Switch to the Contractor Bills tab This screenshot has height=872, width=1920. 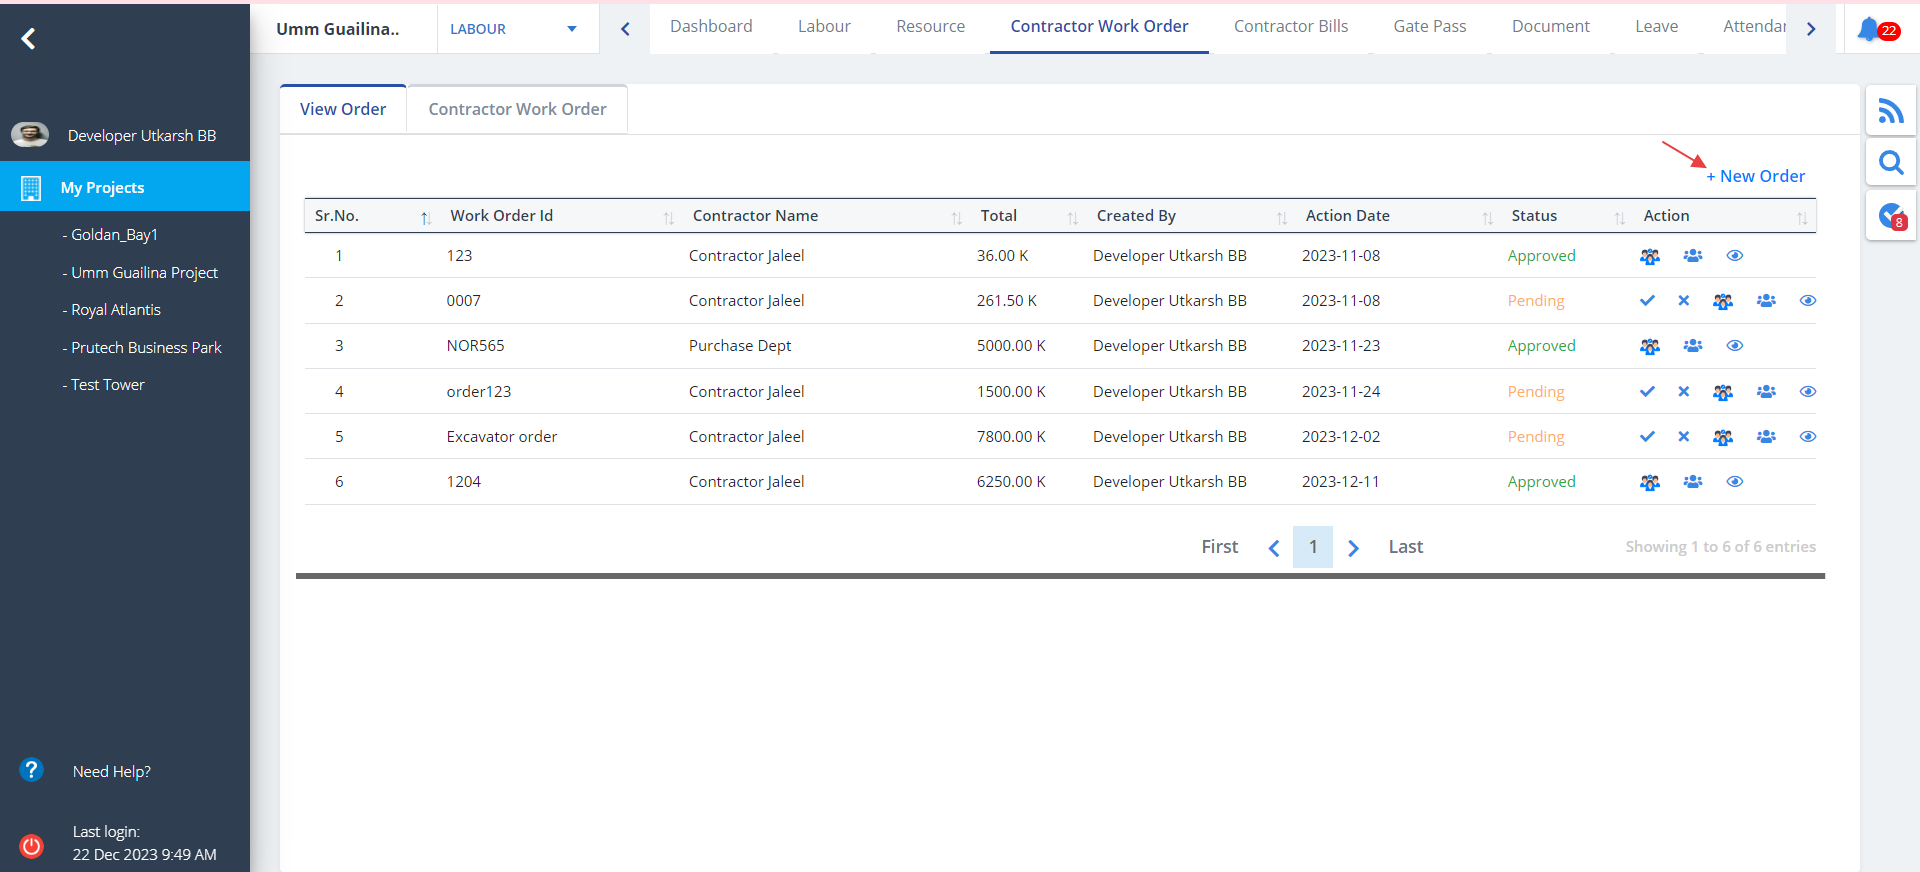pos(1290,27)
